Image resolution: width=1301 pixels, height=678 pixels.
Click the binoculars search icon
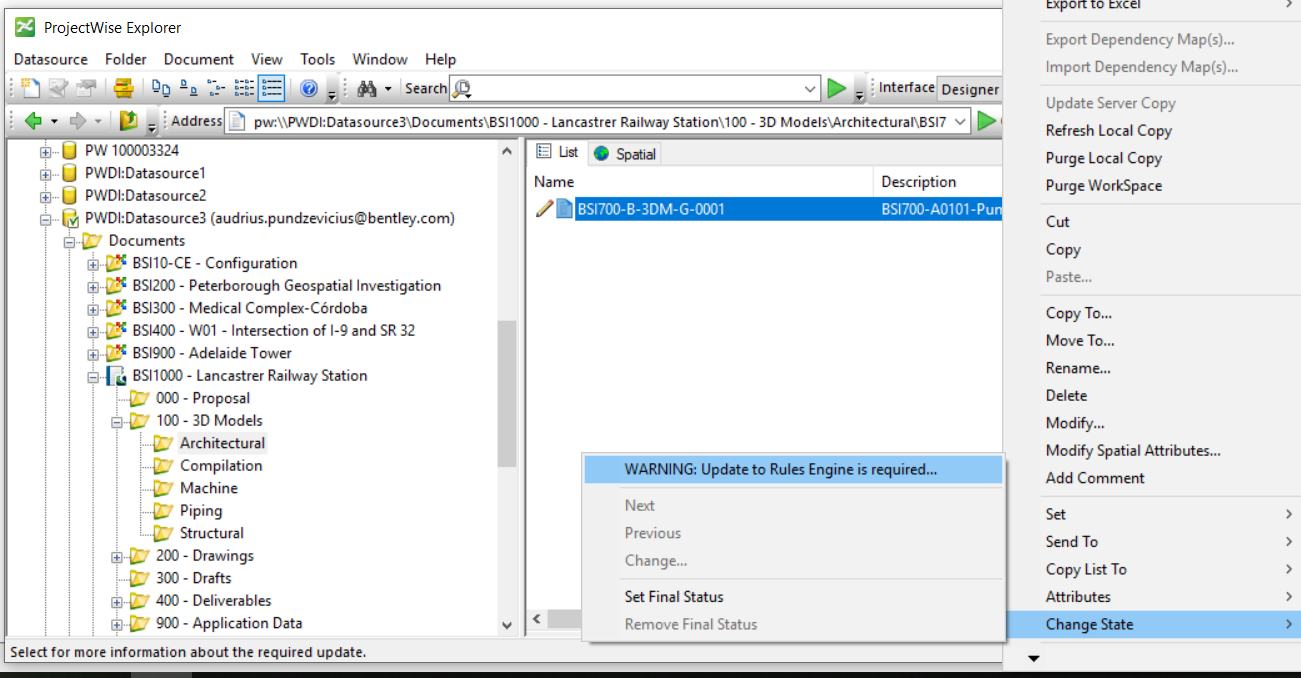click(366, 88)
